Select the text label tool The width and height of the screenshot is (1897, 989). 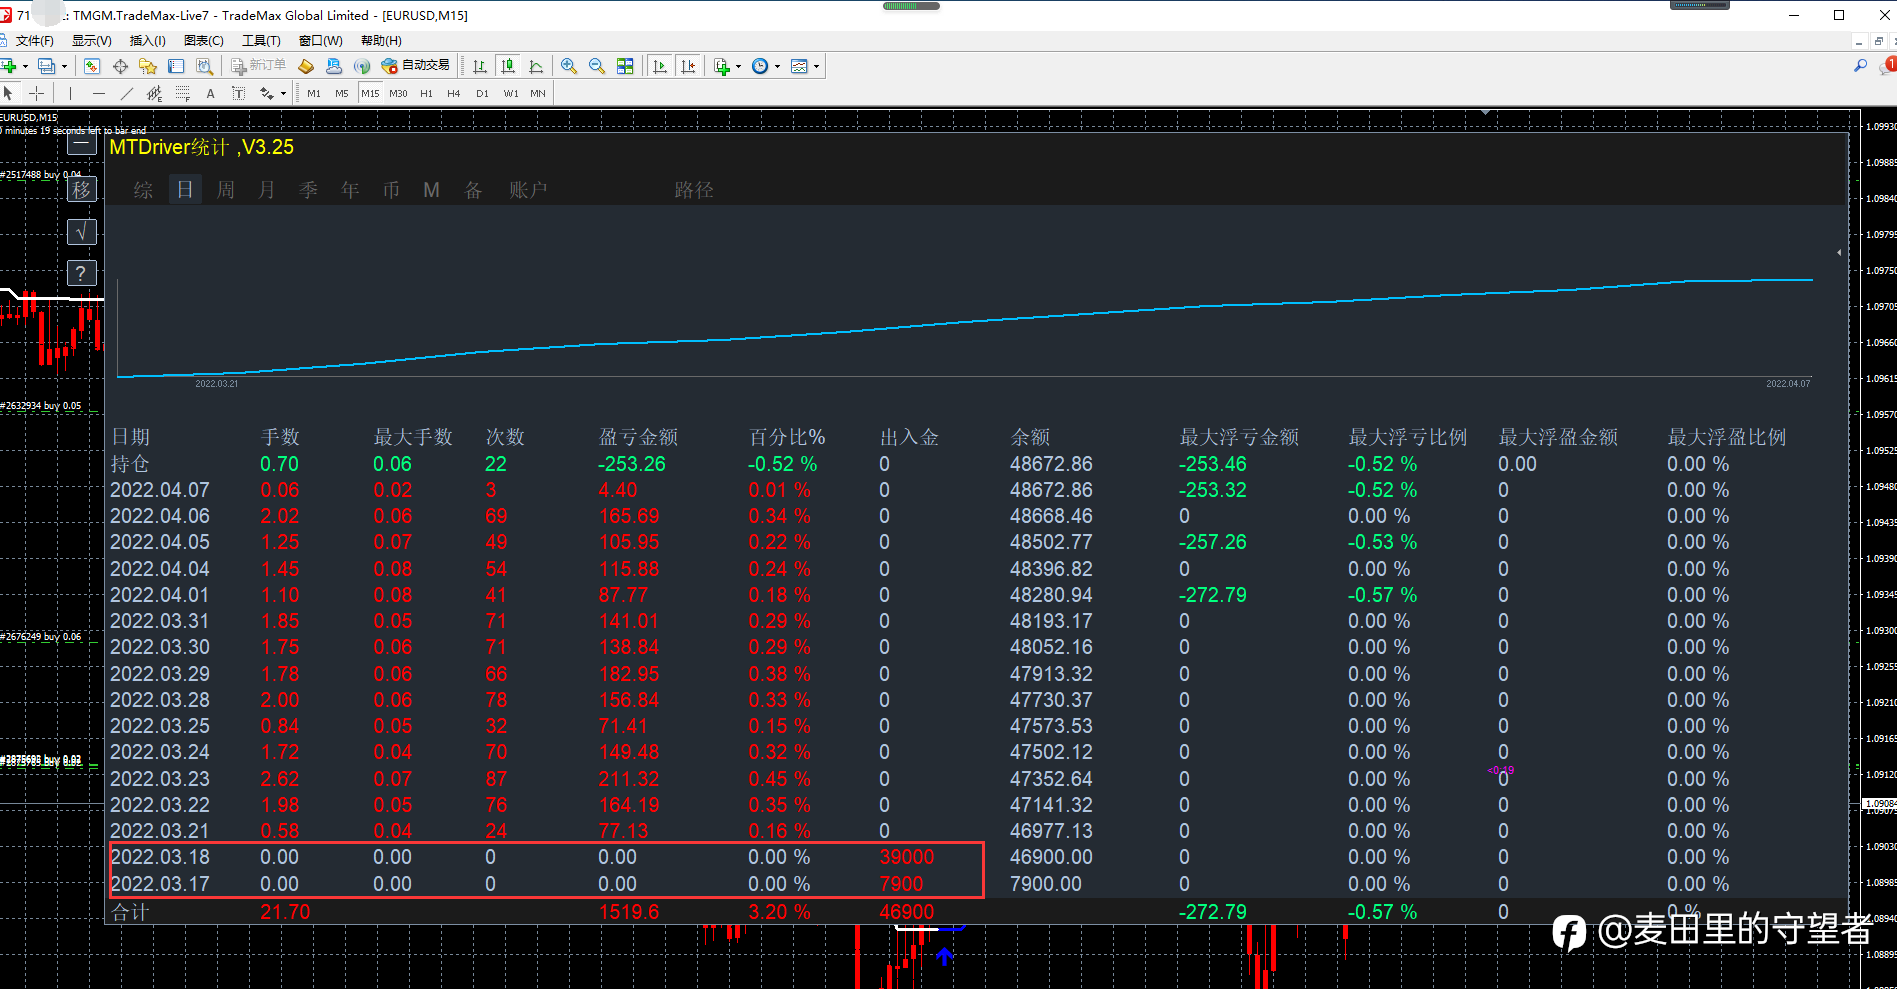click(x=238, y=93)
